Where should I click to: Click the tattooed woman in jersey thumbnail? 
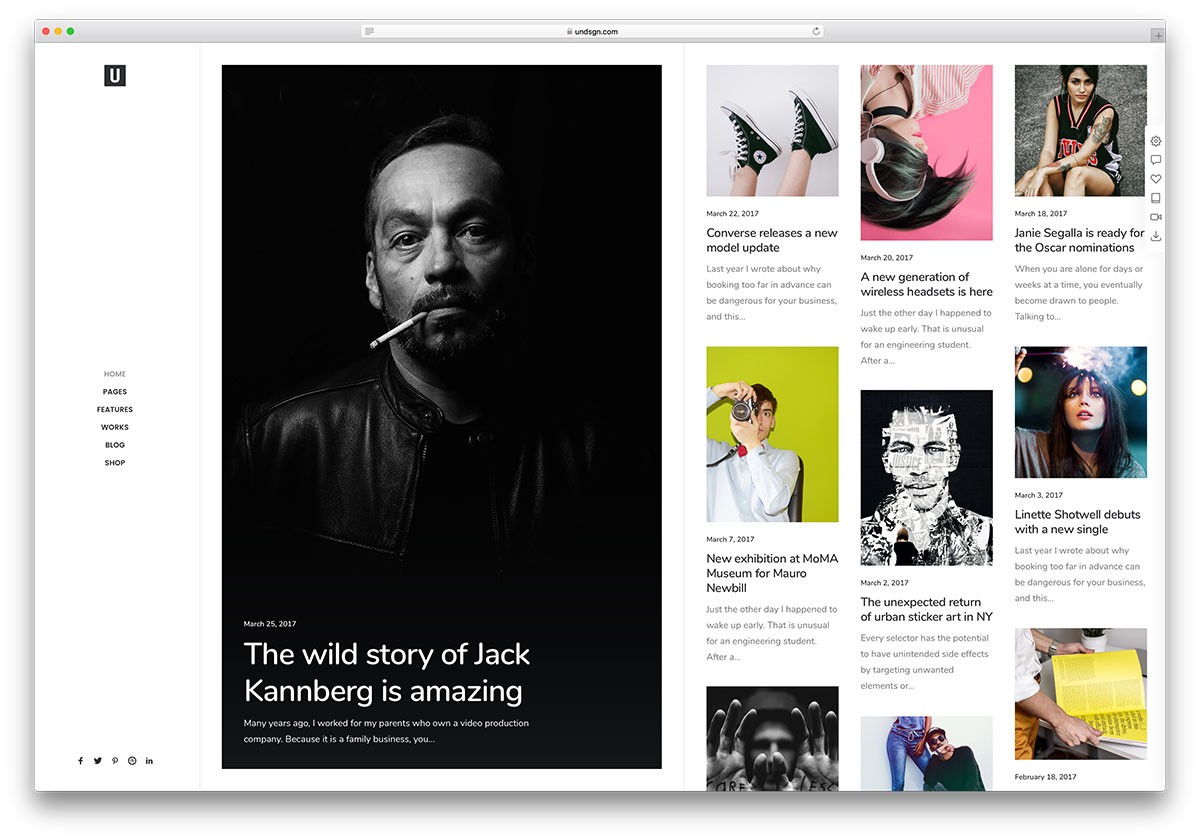click(x=1081, y=131)
